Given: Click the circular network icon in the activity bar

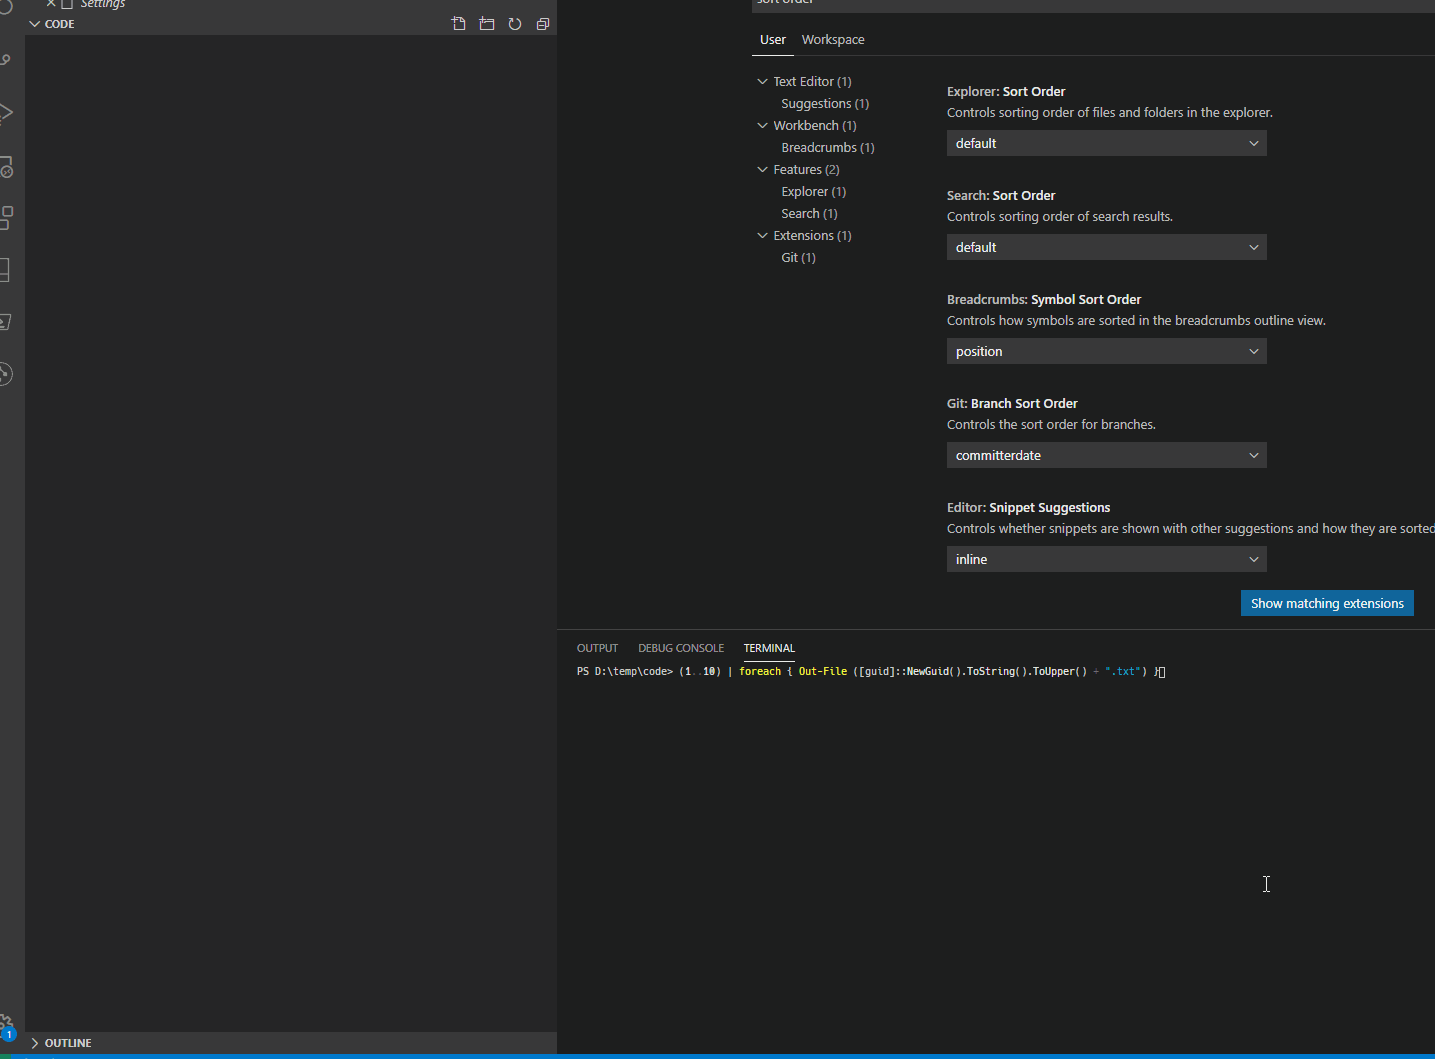Looking at the screenshot, I should coord(7,374).
